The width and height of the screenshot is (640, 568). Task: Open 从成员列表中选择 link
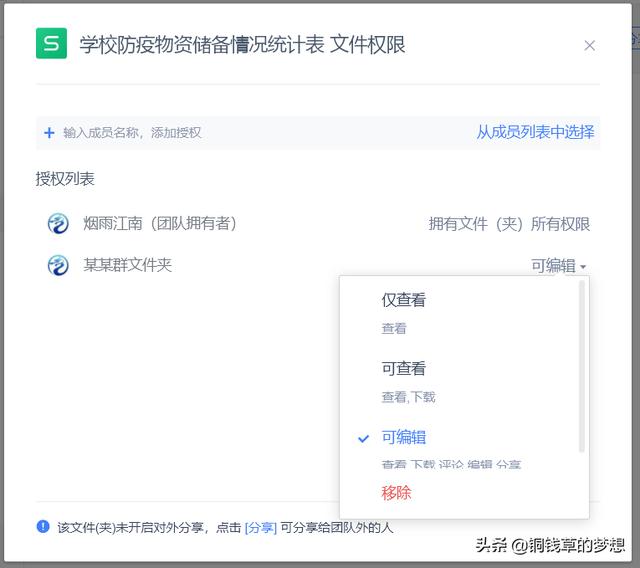click(535, 132)
